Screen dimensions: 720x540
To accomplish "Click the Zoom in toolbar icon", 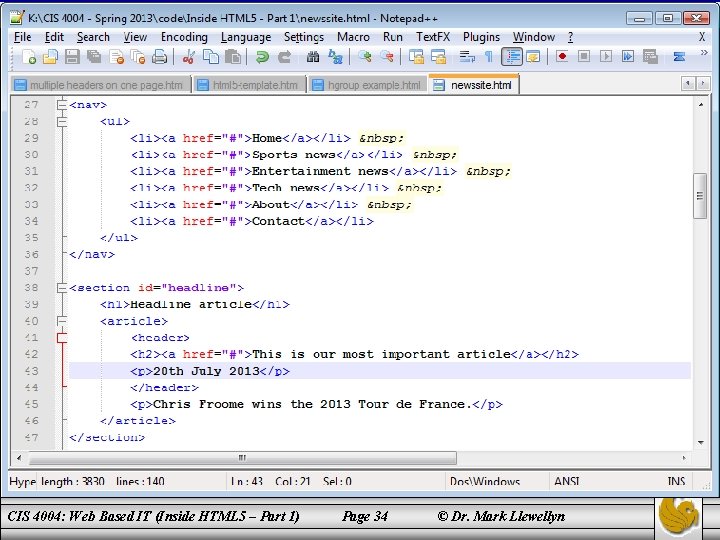I will (x=365, y=57).
